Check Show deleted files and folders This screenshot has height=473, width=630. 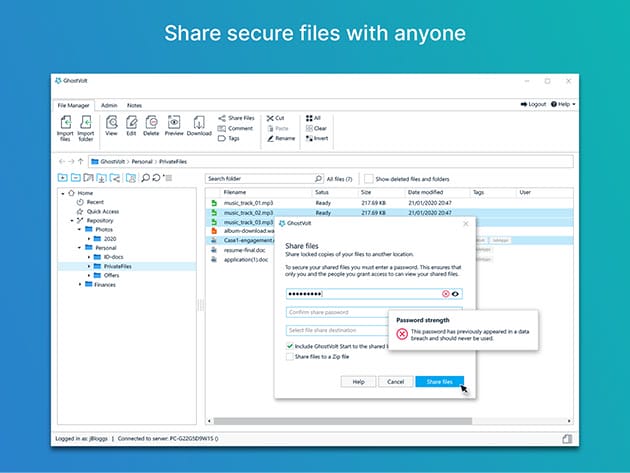coord(368,179)
